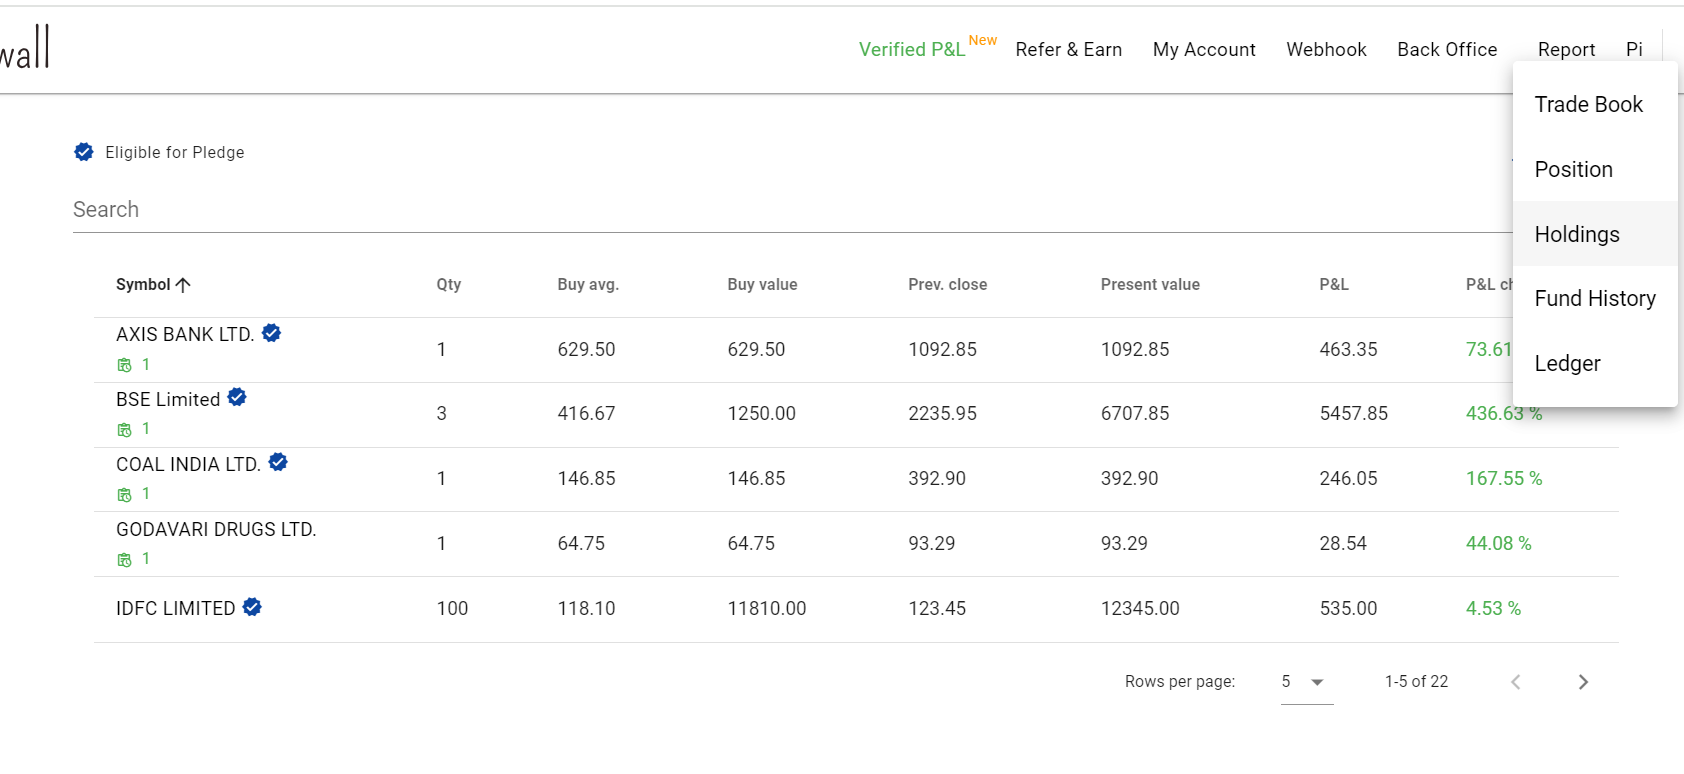Toggle sort order using Symbol column arrow

point(184,284)
